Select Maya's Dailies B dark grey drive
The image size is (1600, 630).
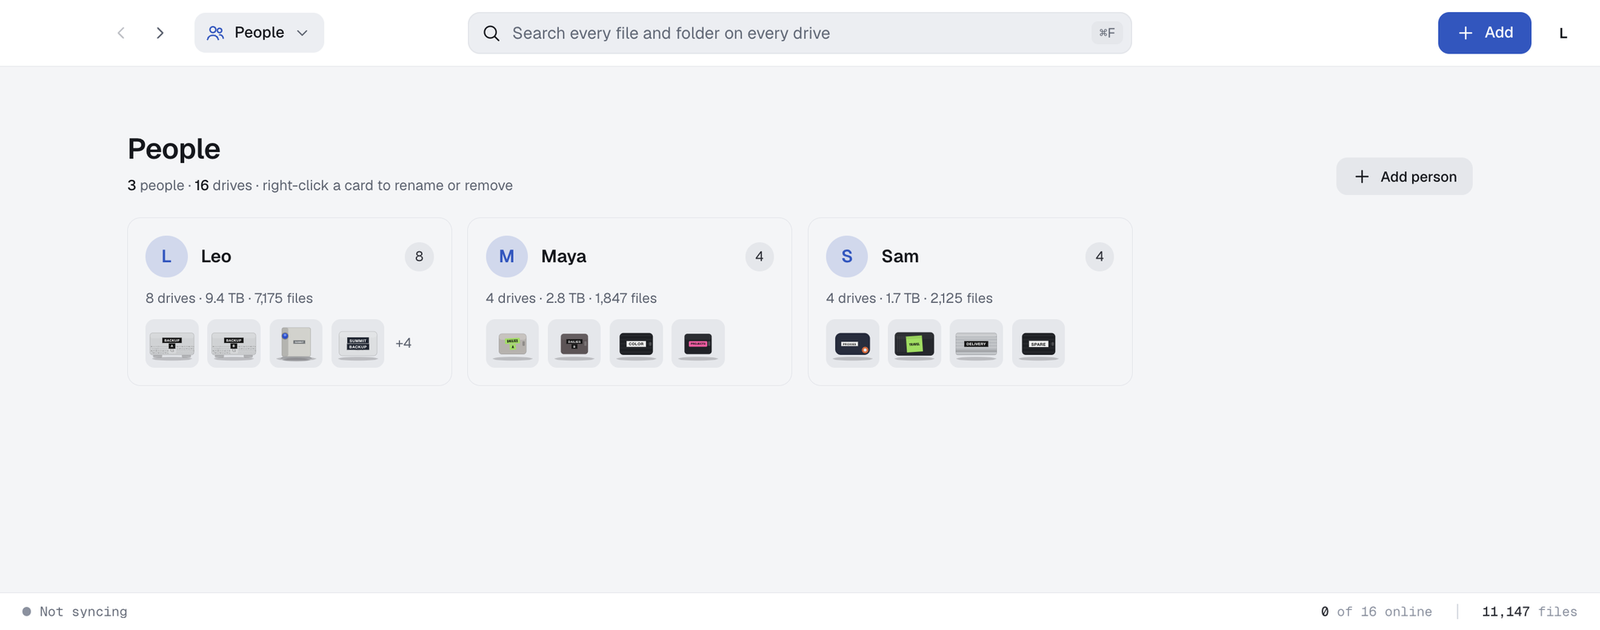[x=574, y=343]
